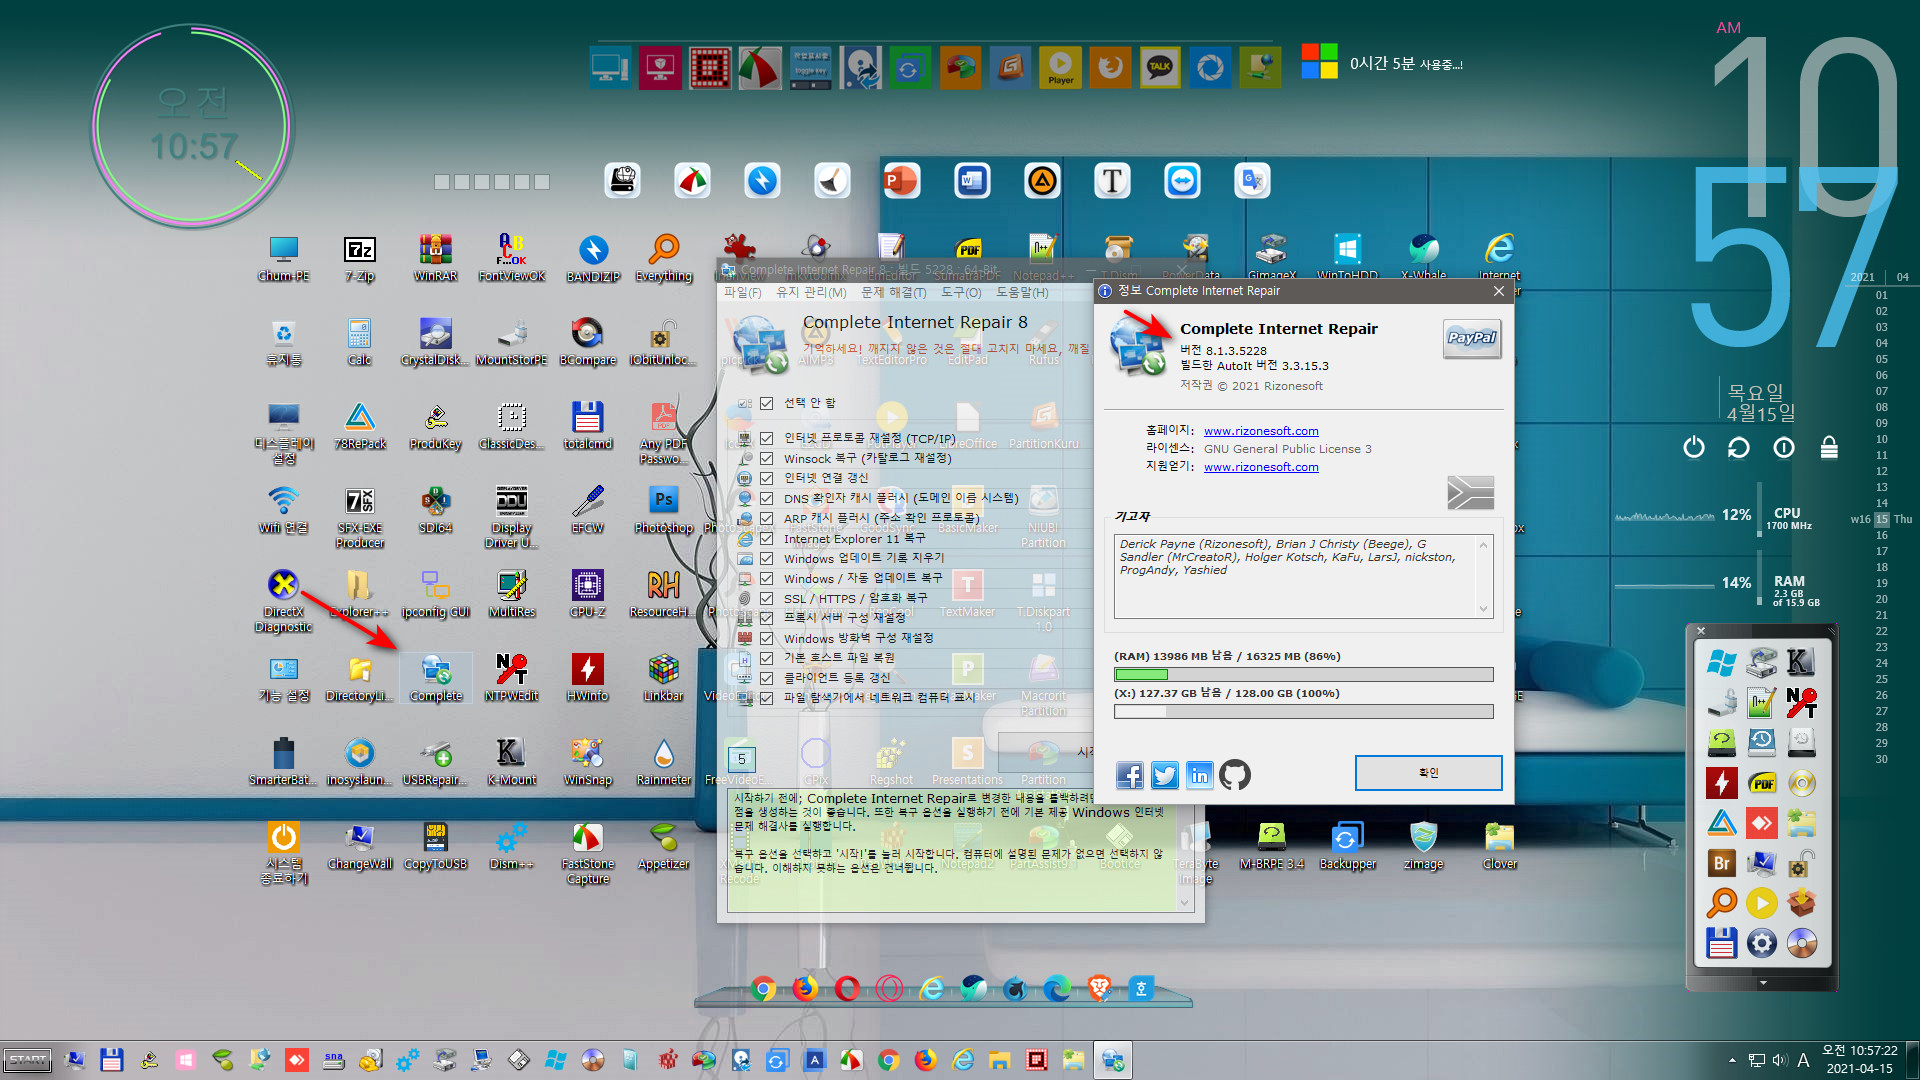This screenshot has height=1080, width=1920.
Task: Toggle the 선택 안 함 checkbox
Action: point(767,403)
